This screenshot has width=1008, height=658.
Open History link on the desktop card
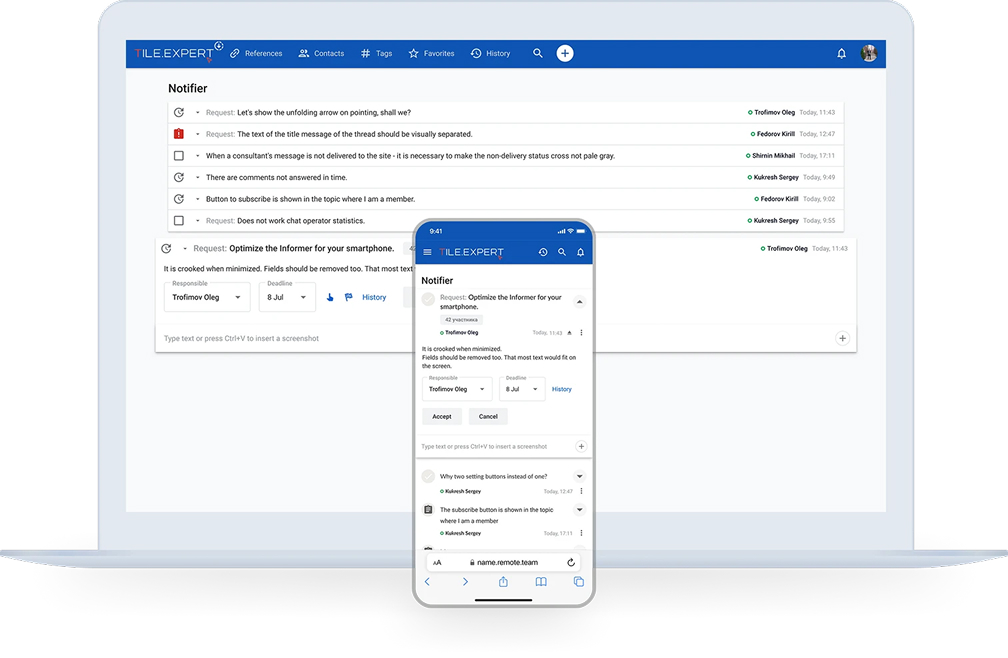(374, 298)
